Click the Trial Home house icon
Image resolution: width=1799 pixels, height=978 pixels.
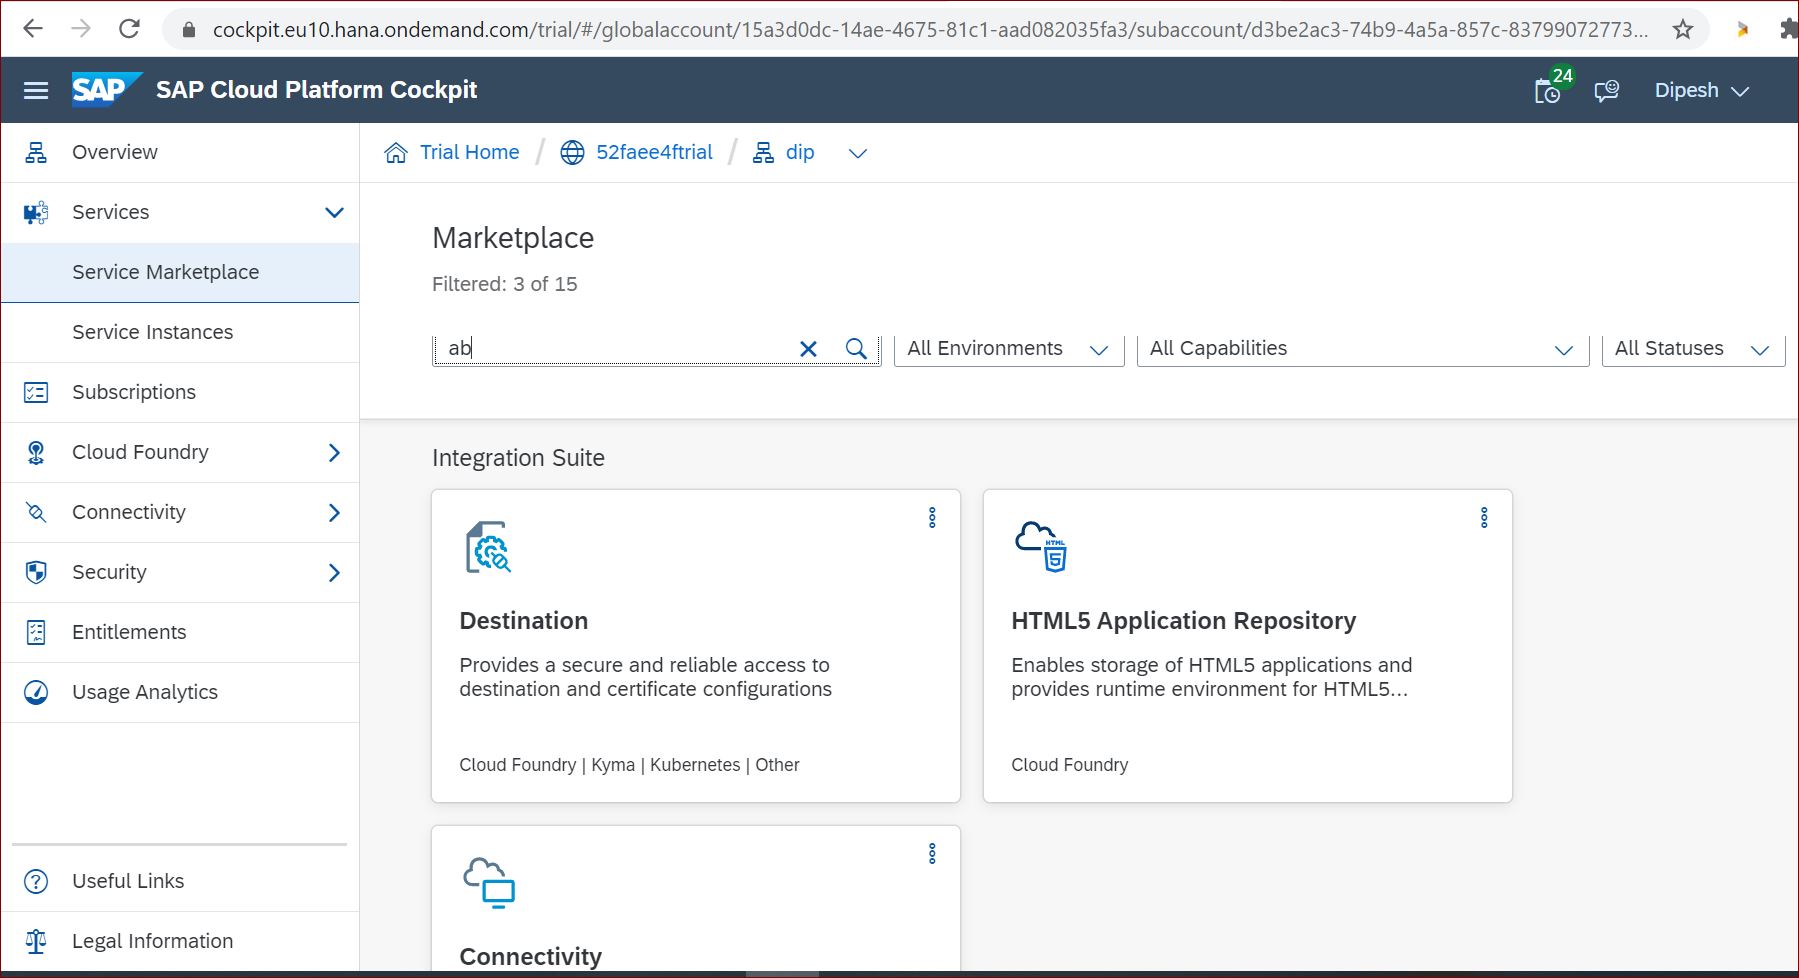point(397,152)
